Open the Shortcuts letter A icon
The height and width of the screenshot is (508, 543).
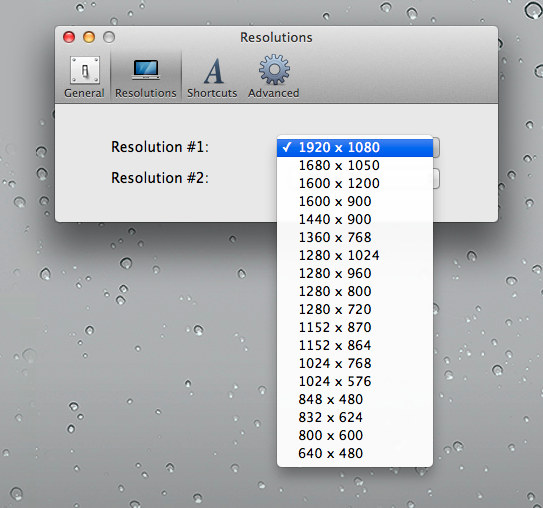point(213,71)
